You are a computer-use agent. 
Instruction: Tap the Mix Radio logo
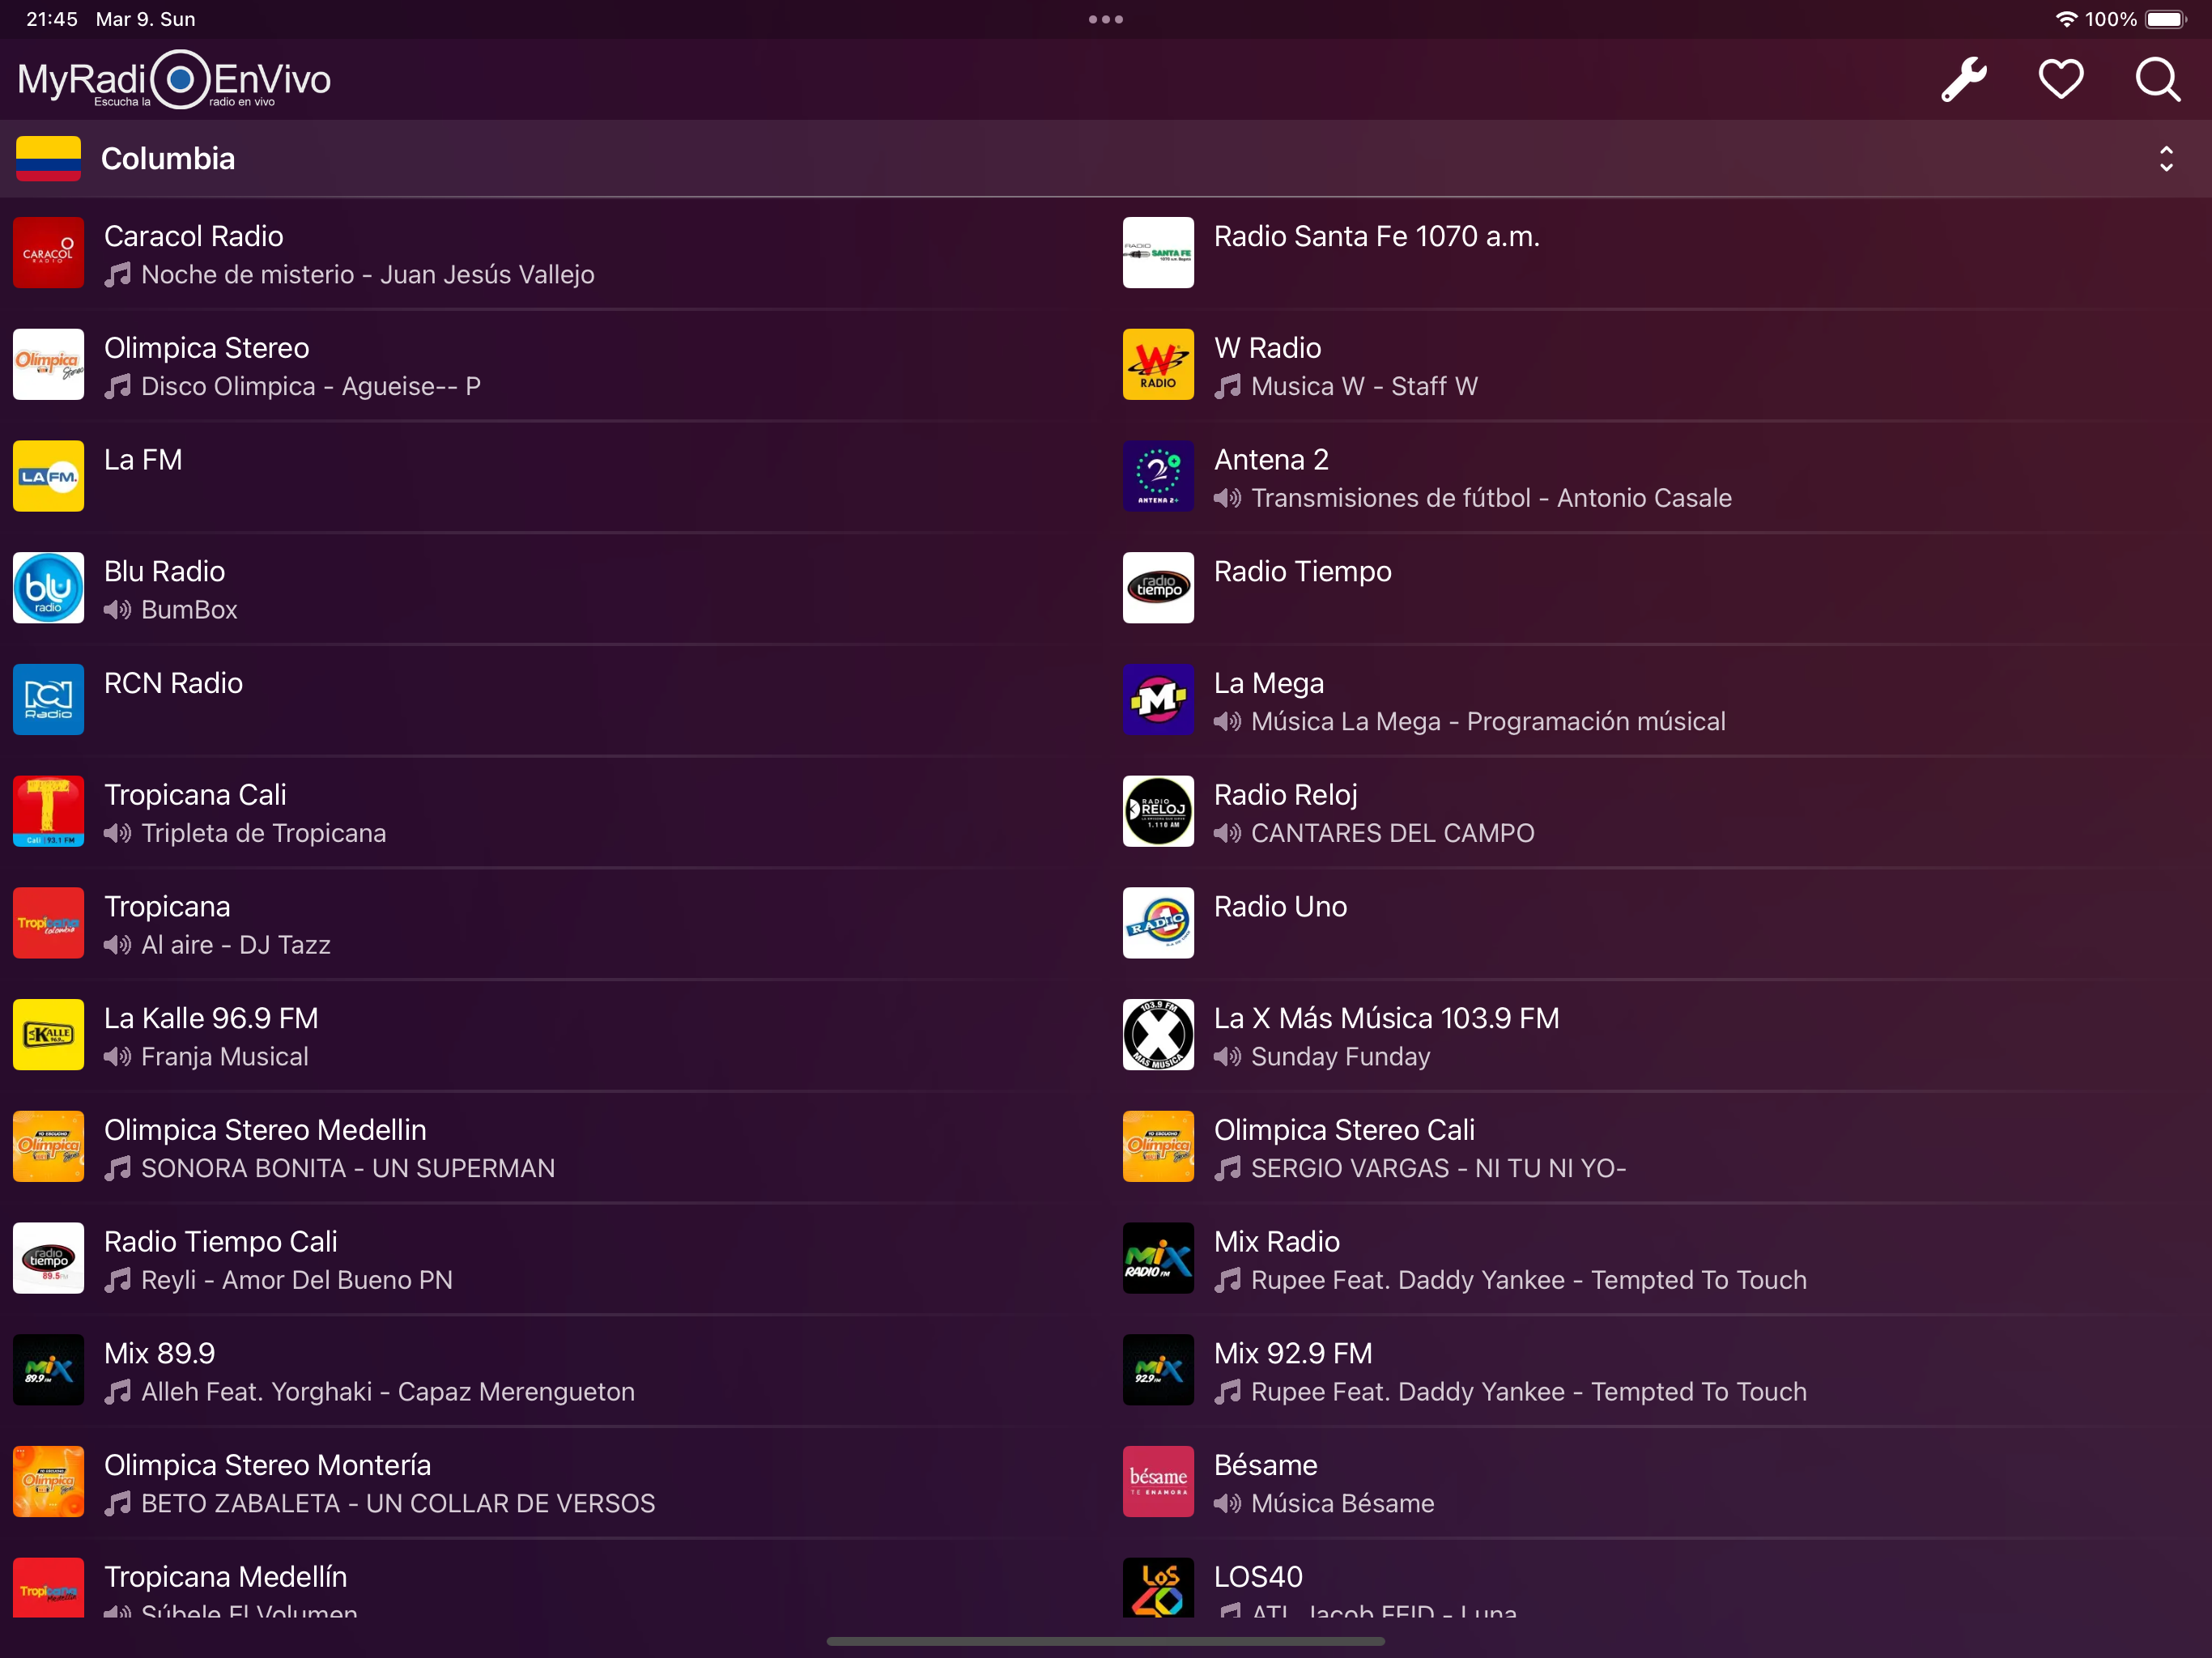click(1158, 1258)
